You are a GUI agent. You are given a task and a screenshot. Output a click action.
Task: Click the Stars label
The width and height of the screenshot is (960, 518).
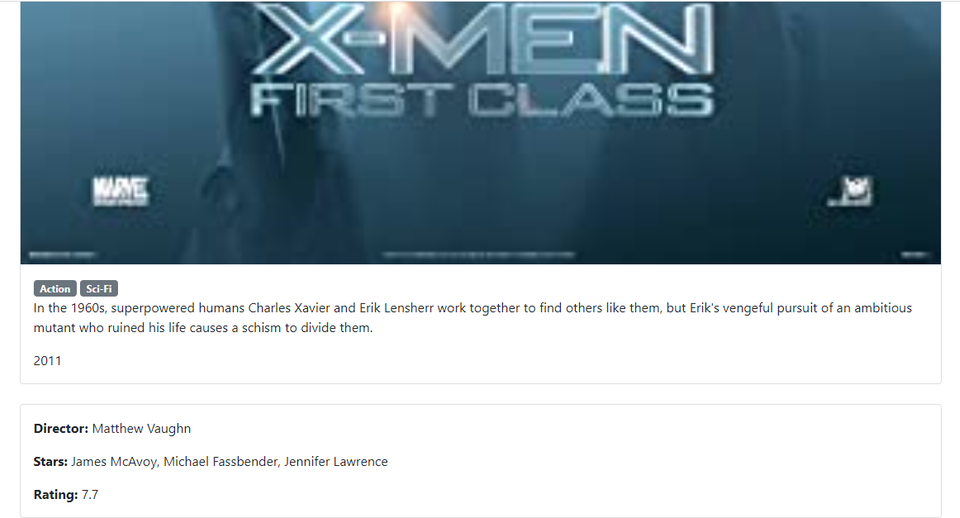click(x=50, y=462)
